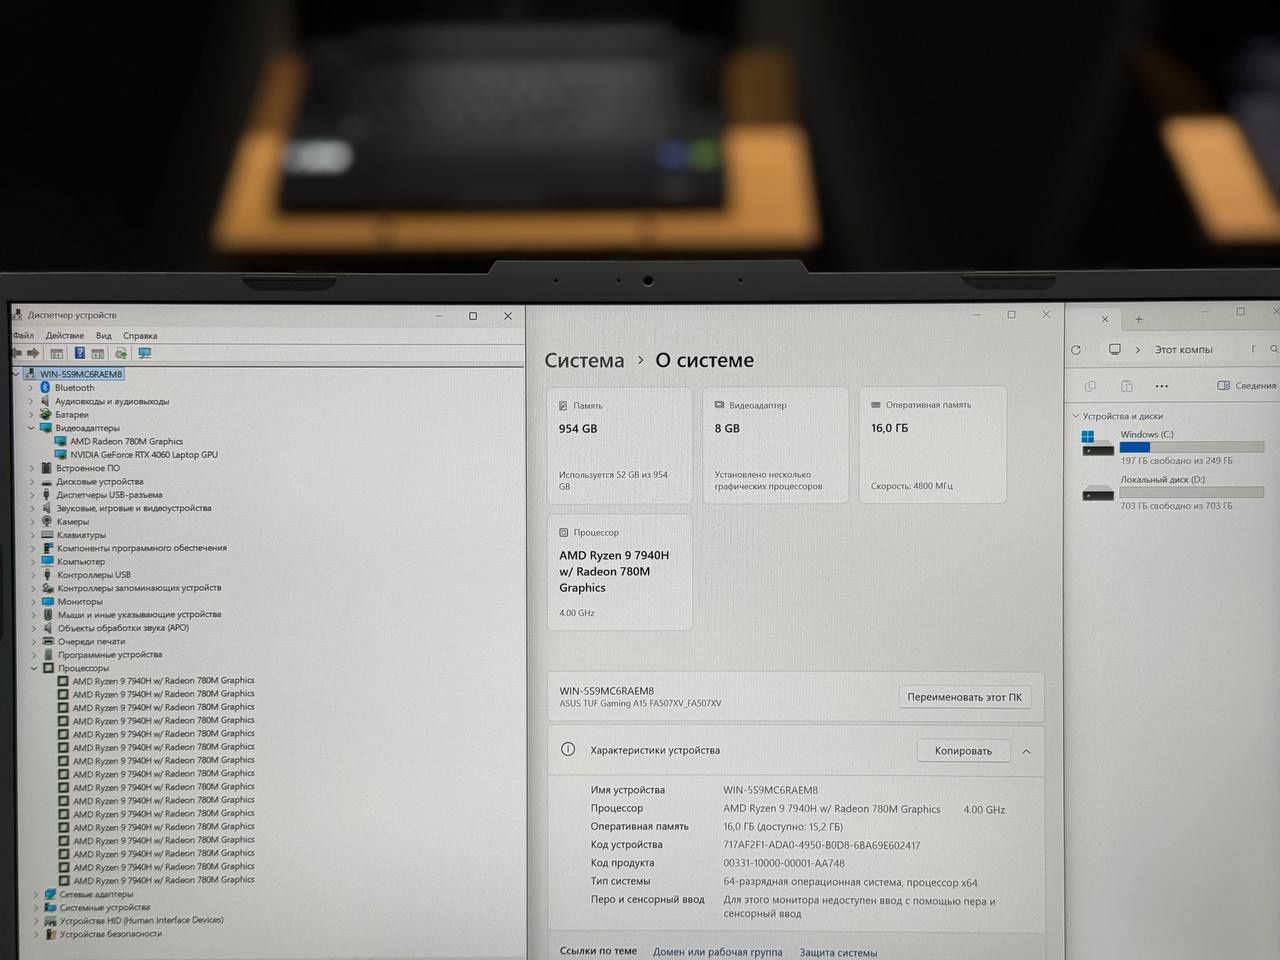
Task: Click the Bluetooth device category icon
Action: tap(45, 387)
